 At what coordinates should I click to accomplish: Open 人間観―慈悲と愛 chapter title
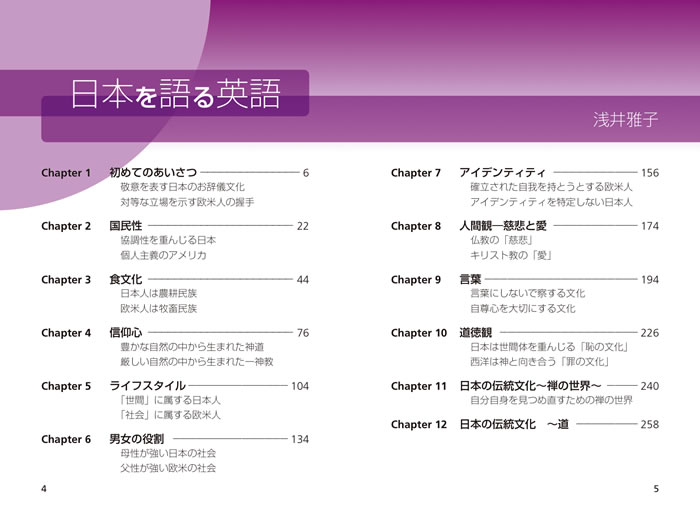(503, 226)
